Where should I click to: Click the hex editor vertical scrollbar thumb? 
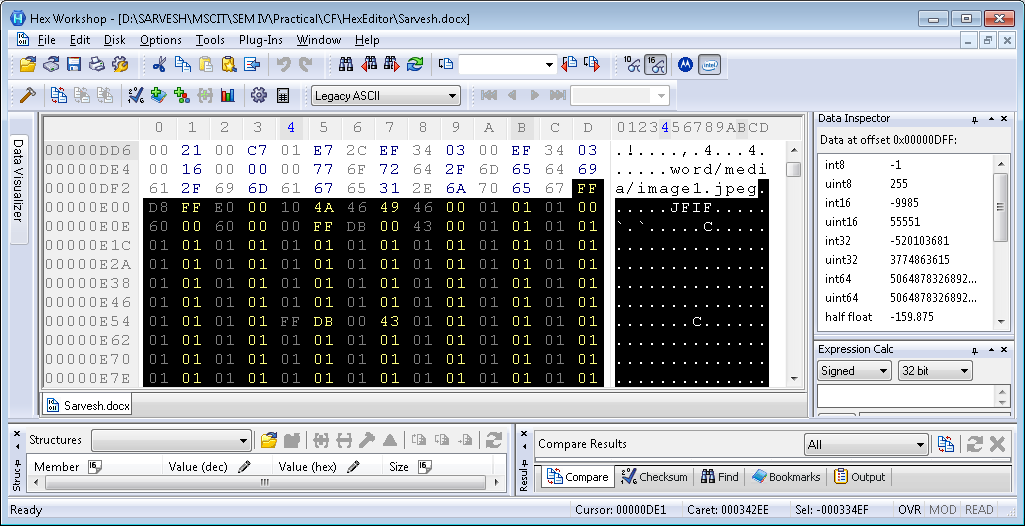[794, 170]
